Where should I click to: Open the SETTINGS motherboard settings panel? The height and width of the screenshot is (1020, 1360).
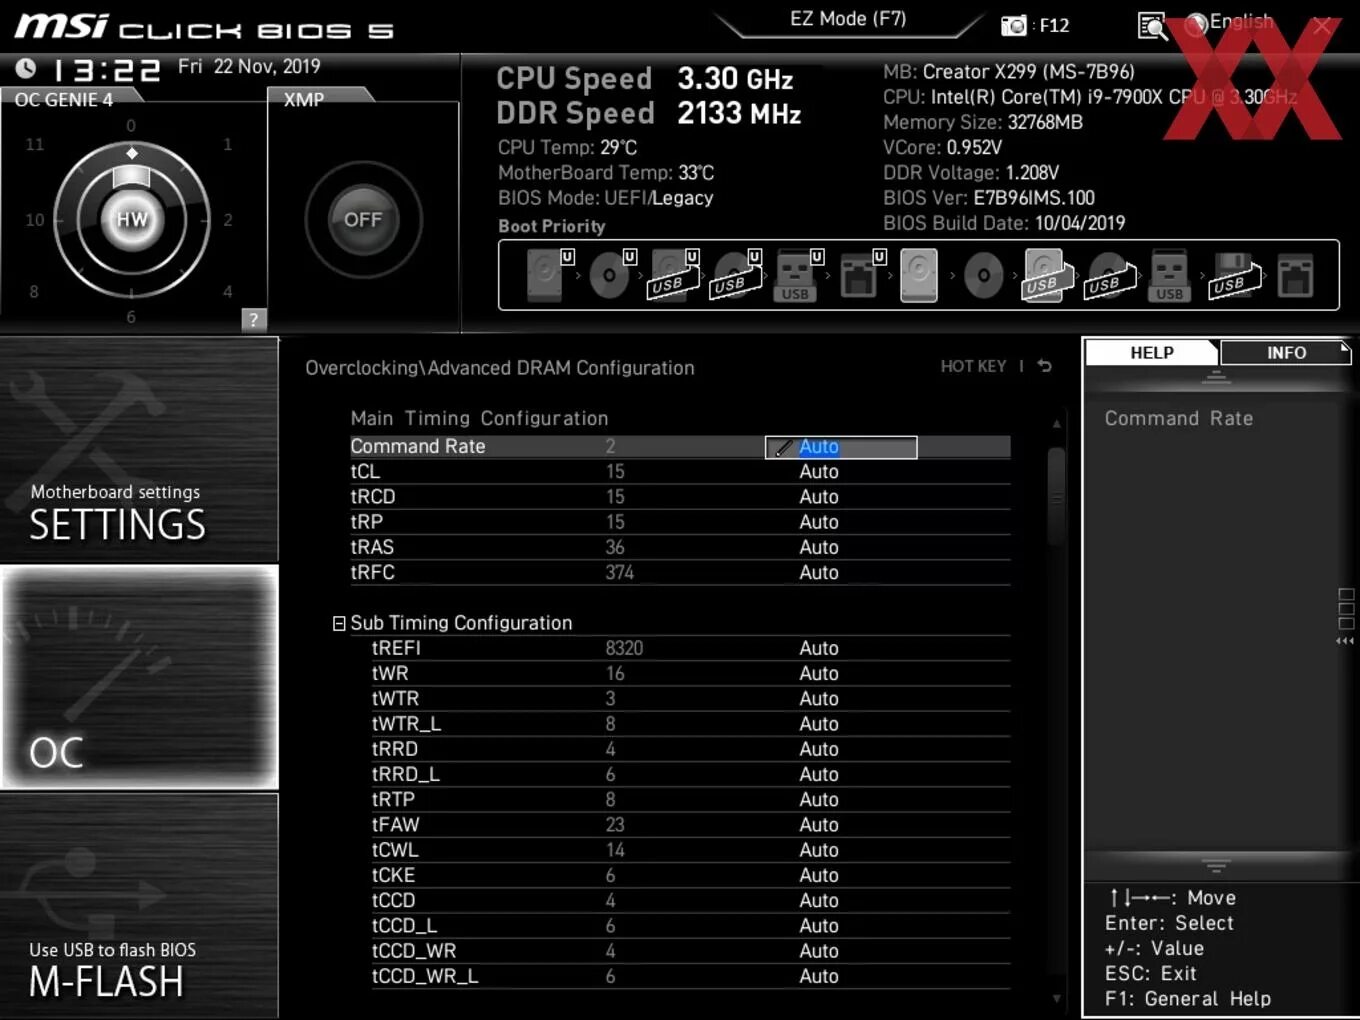139,450
